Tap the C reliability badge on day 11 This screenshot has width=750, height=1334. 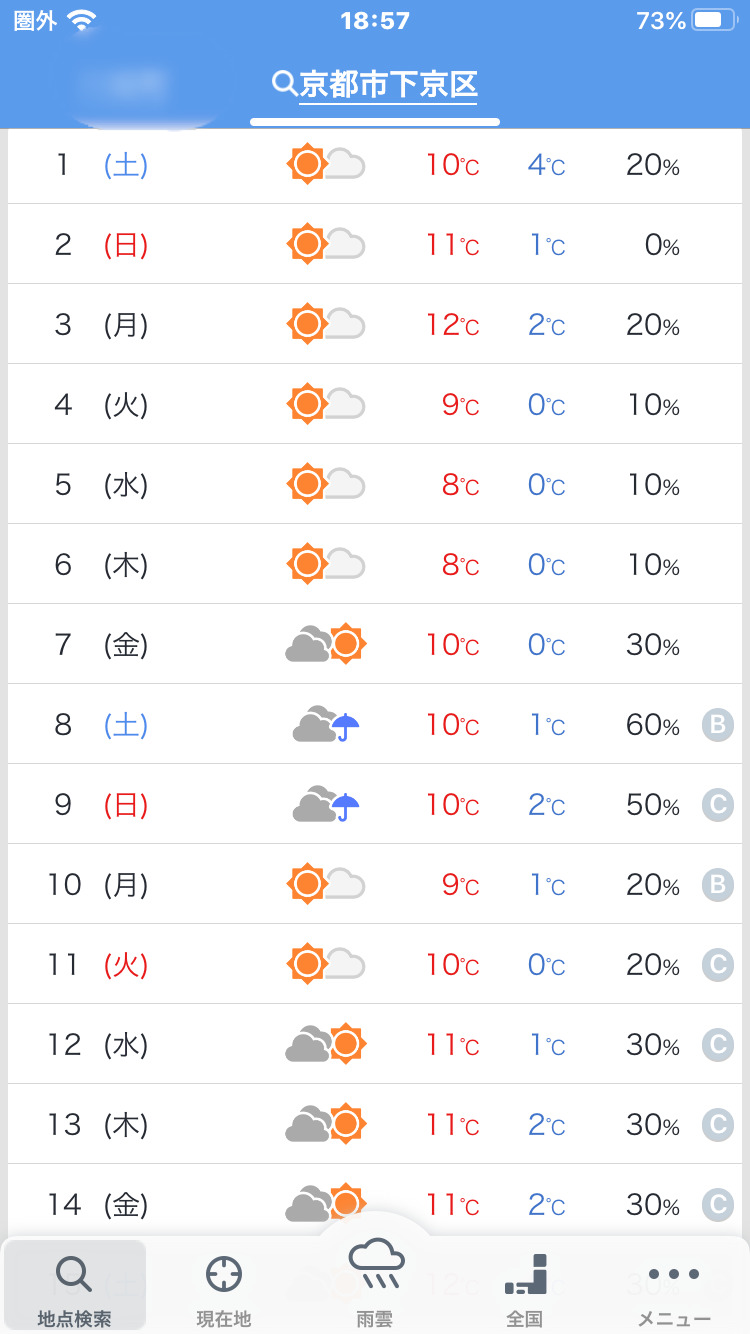[x=717, y=965]
